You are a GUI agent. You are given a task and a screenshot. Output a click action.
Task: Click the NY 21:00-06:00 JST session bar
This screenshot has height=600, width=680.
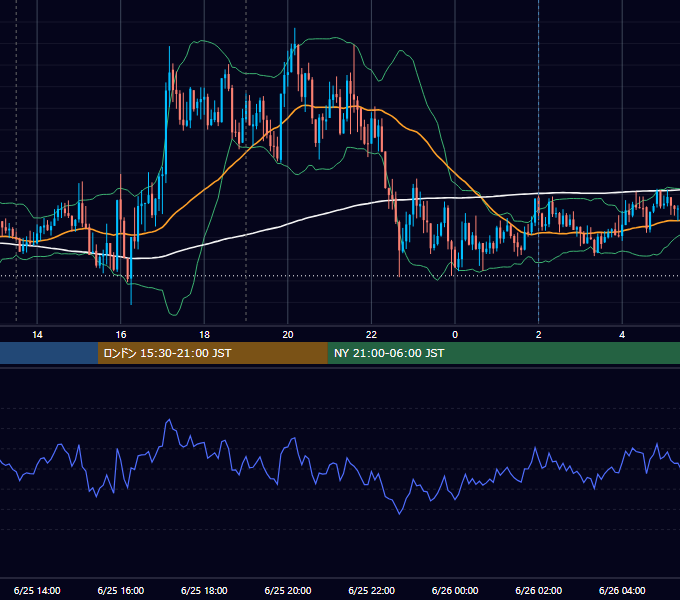point(503,353)
